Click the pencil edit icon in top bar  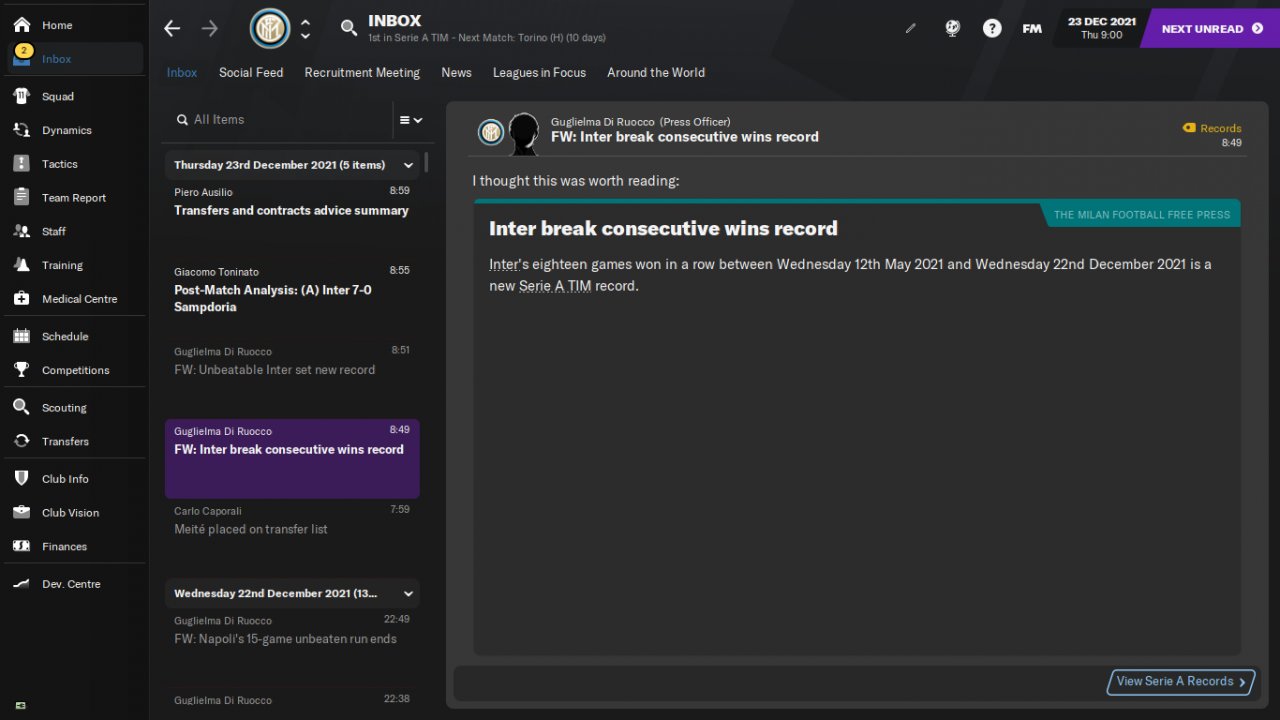(x=910, y=29)
